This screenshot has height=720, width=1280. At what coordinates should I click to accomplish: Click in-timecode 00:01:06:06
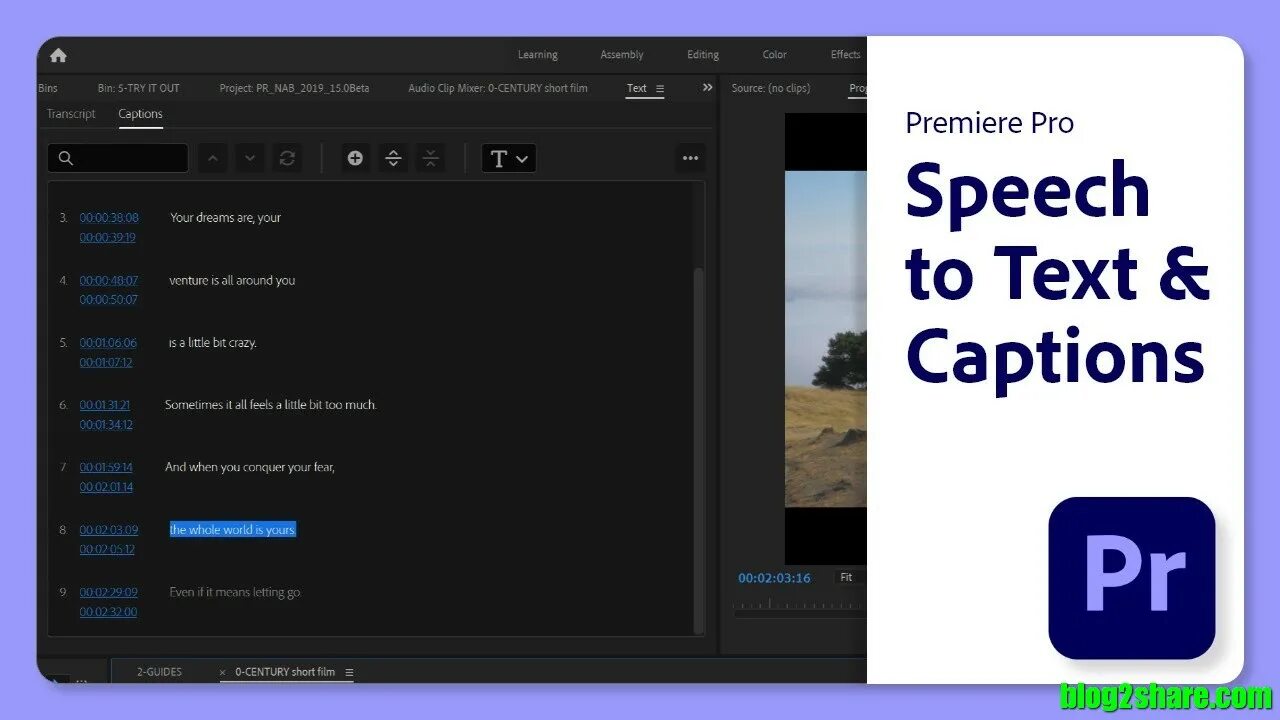108,342
